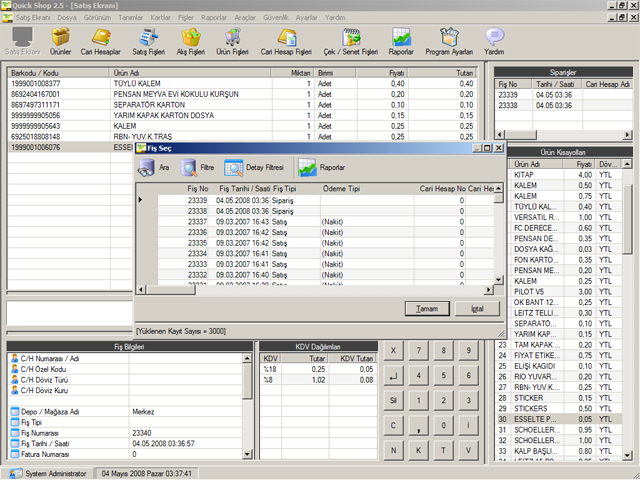The height and width of the screenshot is (480, 640).
Task: Click the keypad N button
Action: click(393, 451)
